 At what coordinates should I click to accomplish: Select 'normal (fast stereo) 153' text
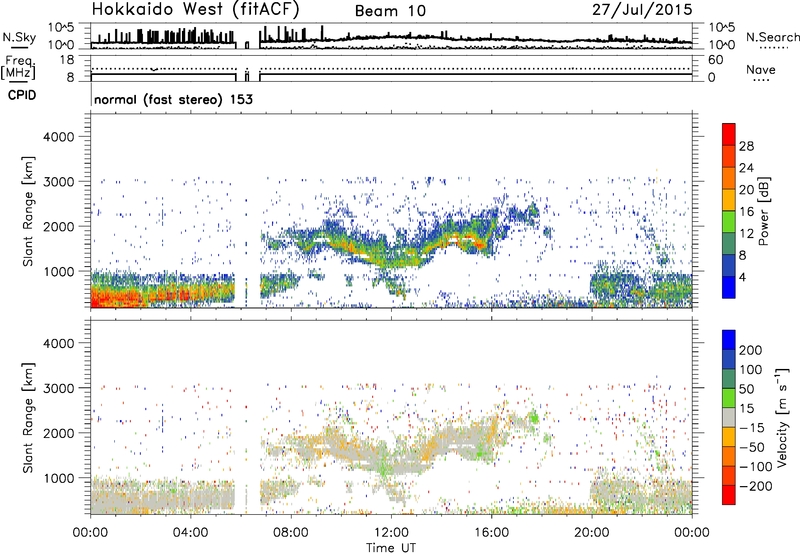[173, 99]
